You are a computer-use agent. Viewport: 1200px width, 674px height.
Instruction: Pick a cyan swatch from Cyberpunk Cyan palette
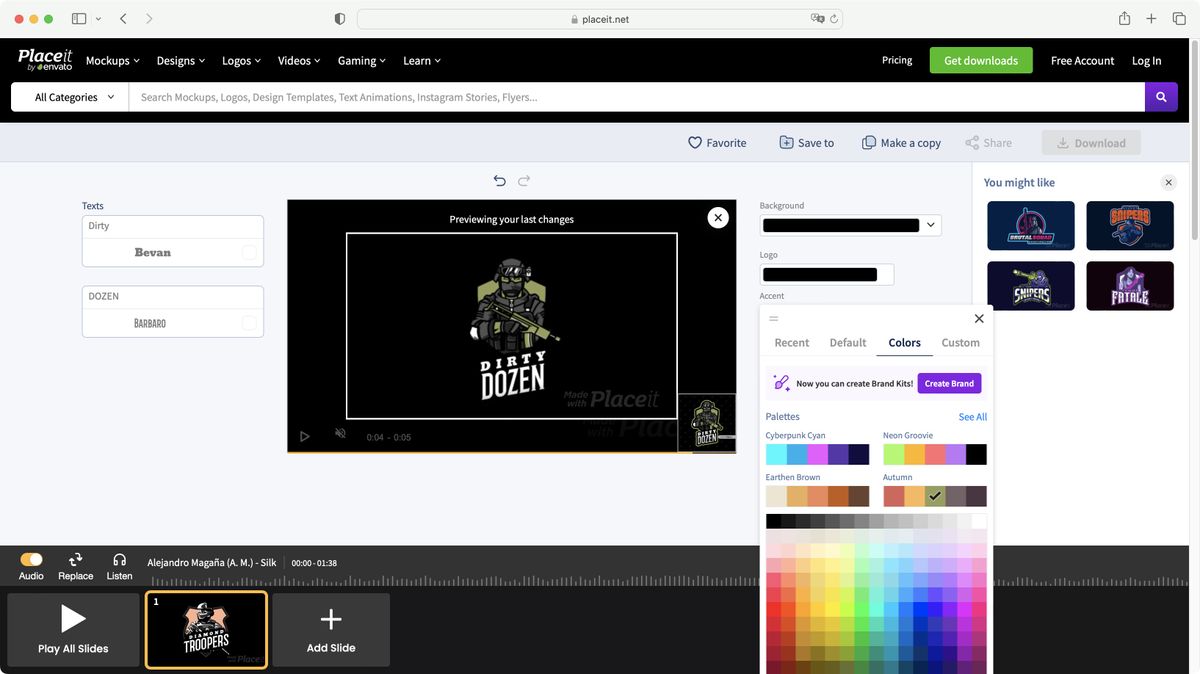pos(775,453)
